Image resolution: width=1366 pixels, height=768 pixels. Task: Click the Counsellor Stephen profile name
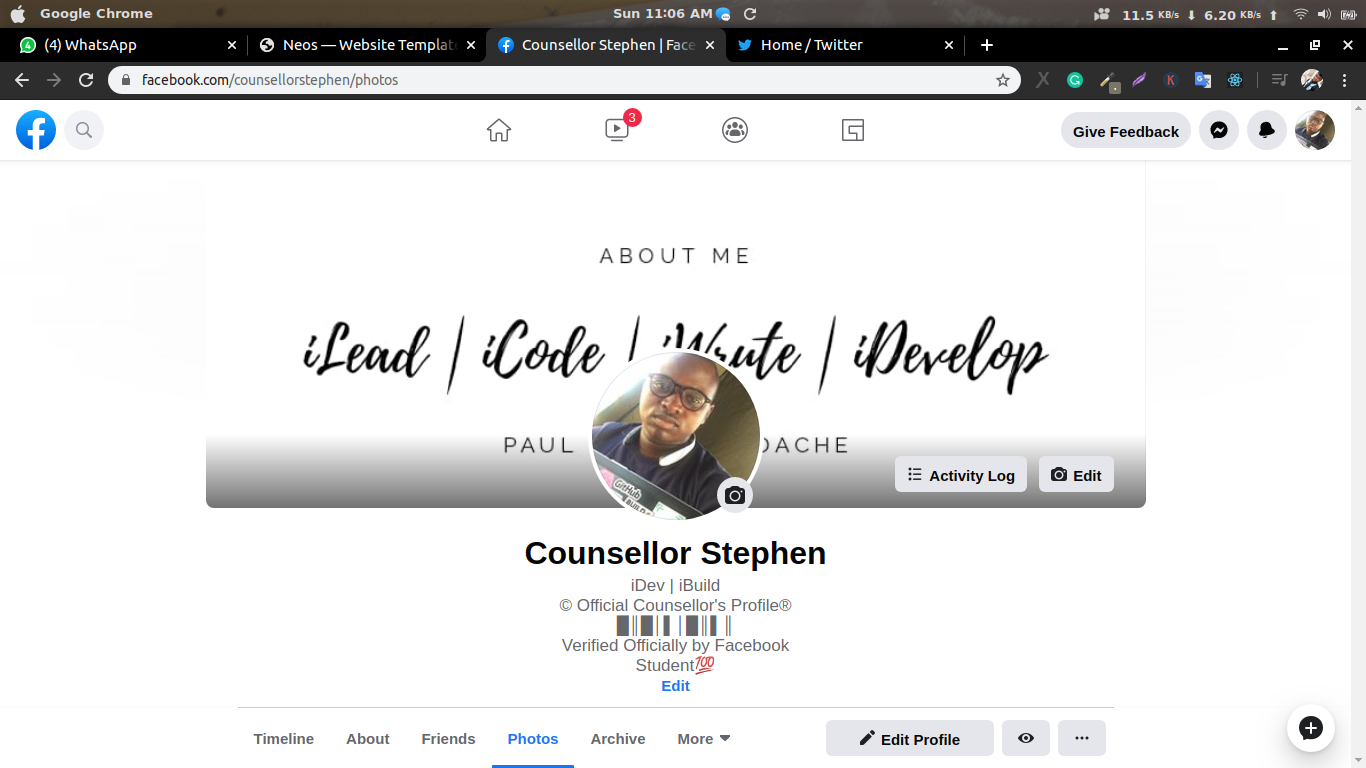pyautogui.click(x=675, y=553)
